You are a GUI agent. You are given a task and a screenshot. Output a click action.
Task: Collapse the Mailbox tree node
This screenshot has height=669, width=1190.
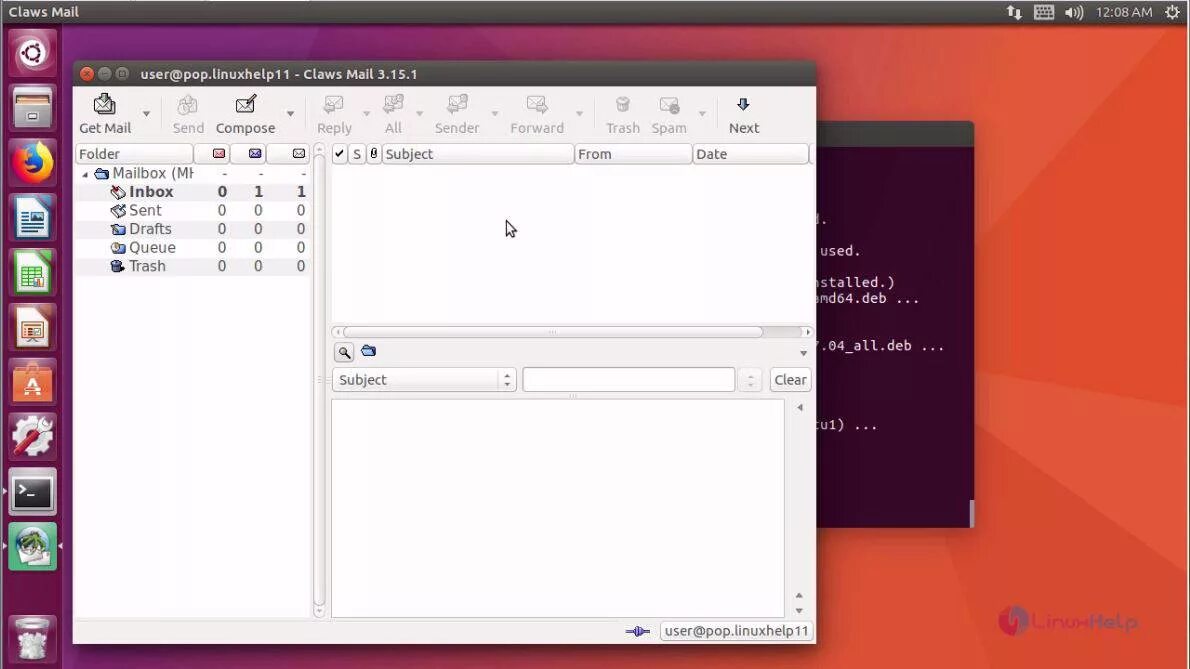(x=85, y=174)
